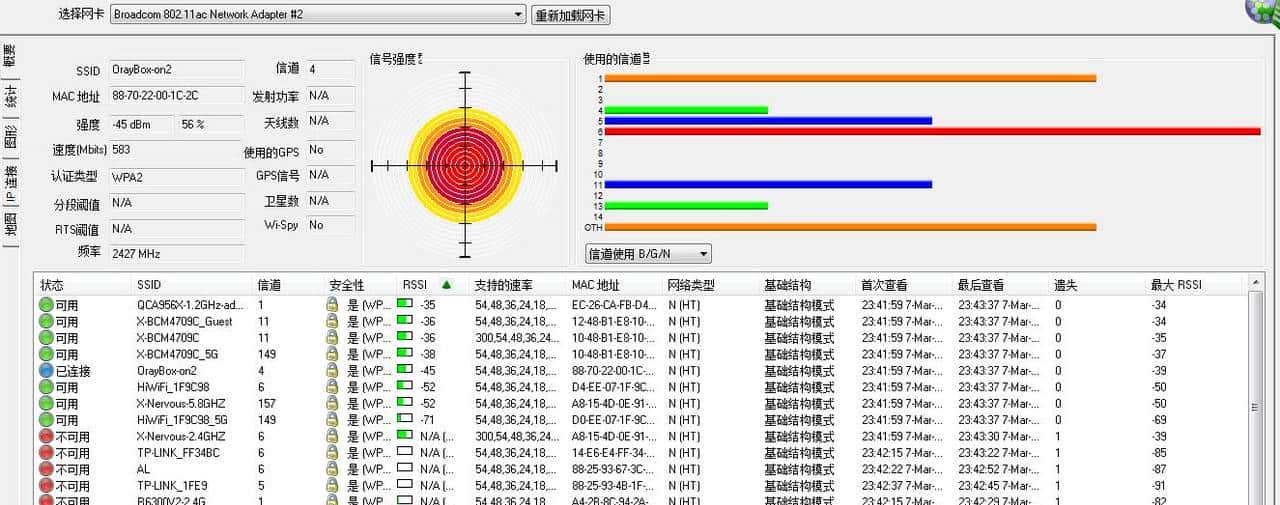Click the speed field showing 583
This screenshot has width=1280, height=505.
[x=176, y=150]
